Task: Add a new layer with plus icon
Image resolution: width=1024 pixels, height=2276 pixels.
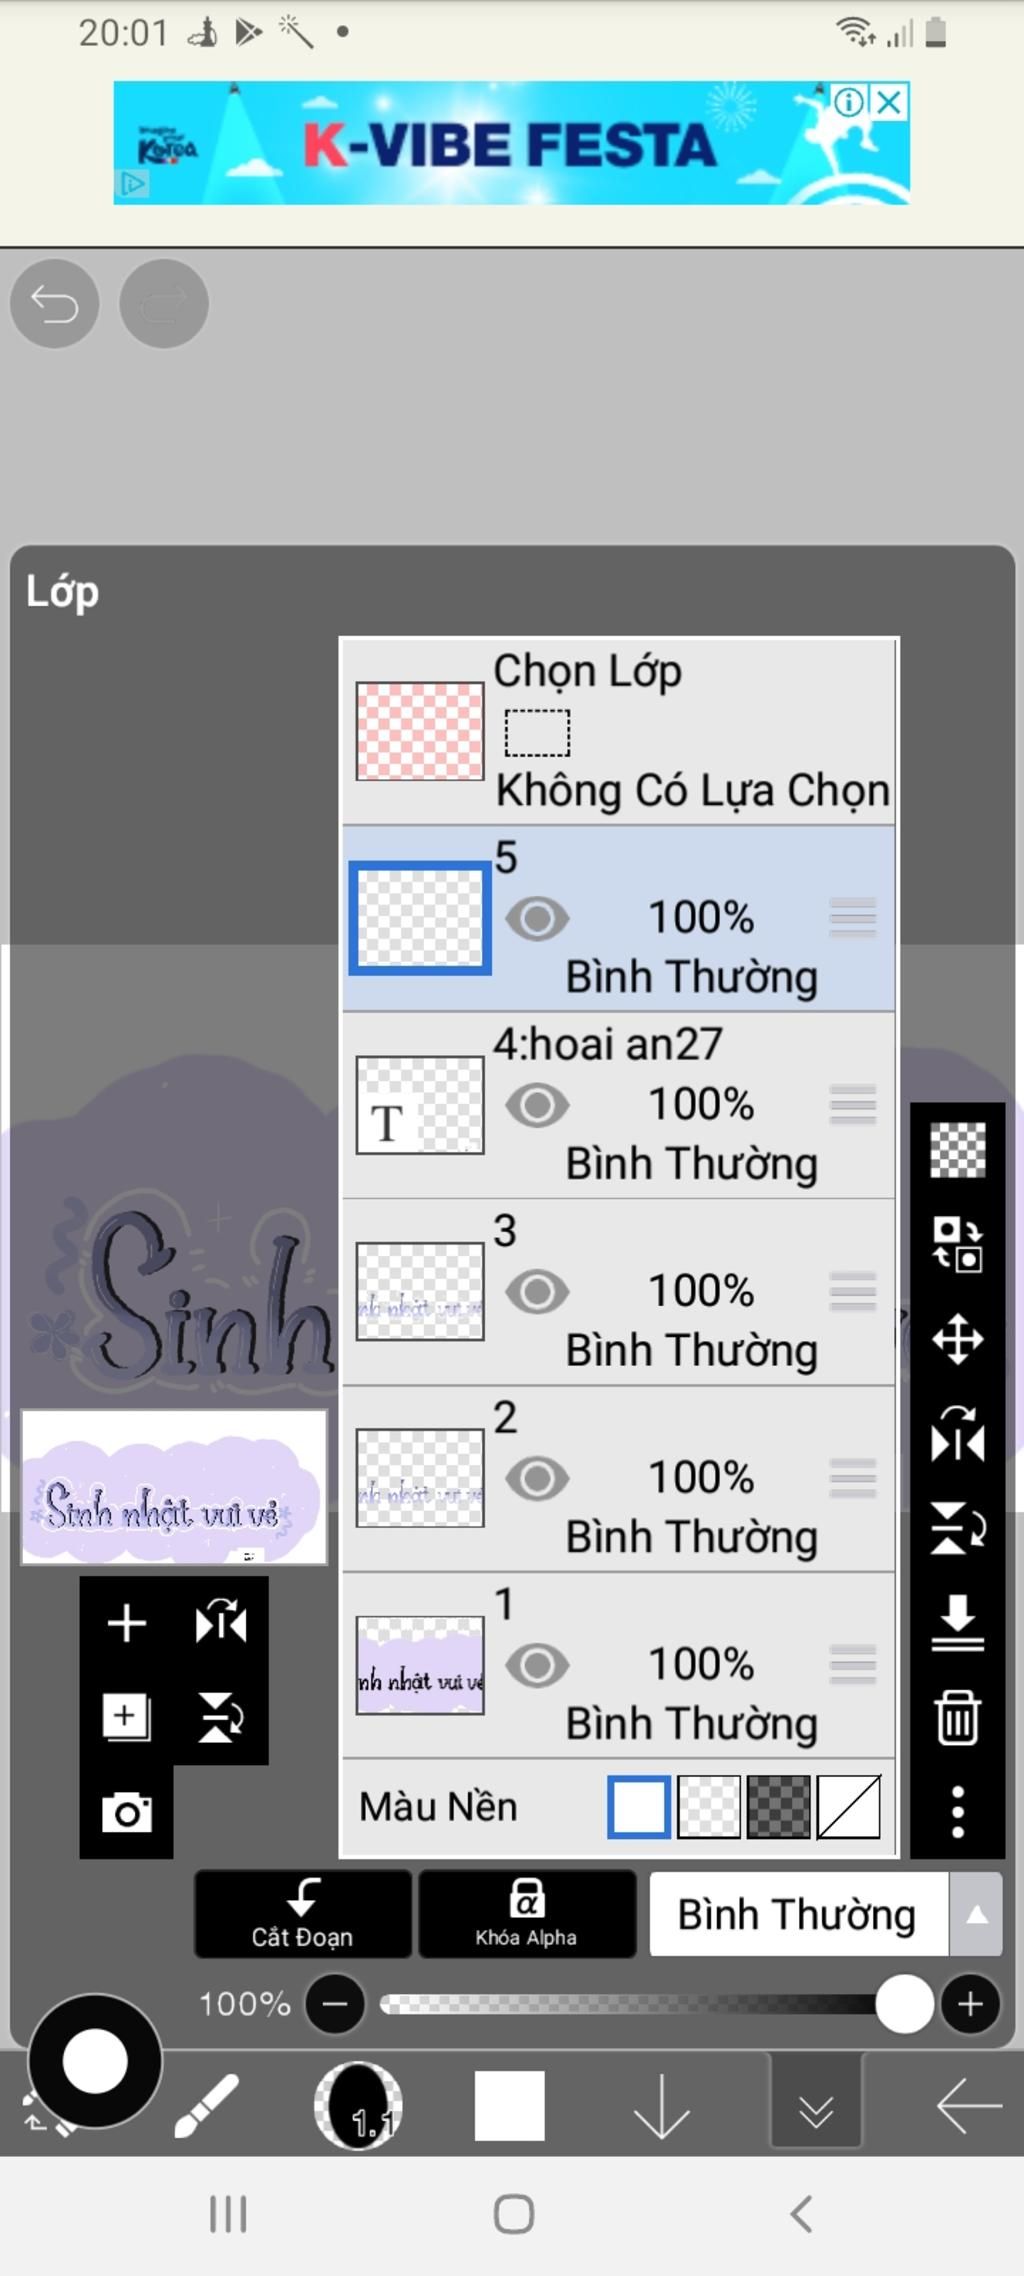Action: click(x=127, y=1622)
